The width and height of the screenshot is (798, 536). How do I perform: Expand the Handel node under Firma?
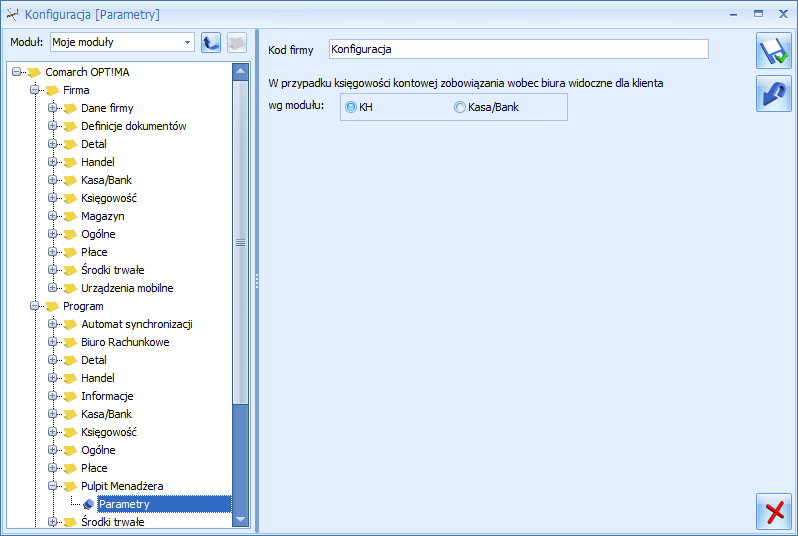tap(52, 162)
